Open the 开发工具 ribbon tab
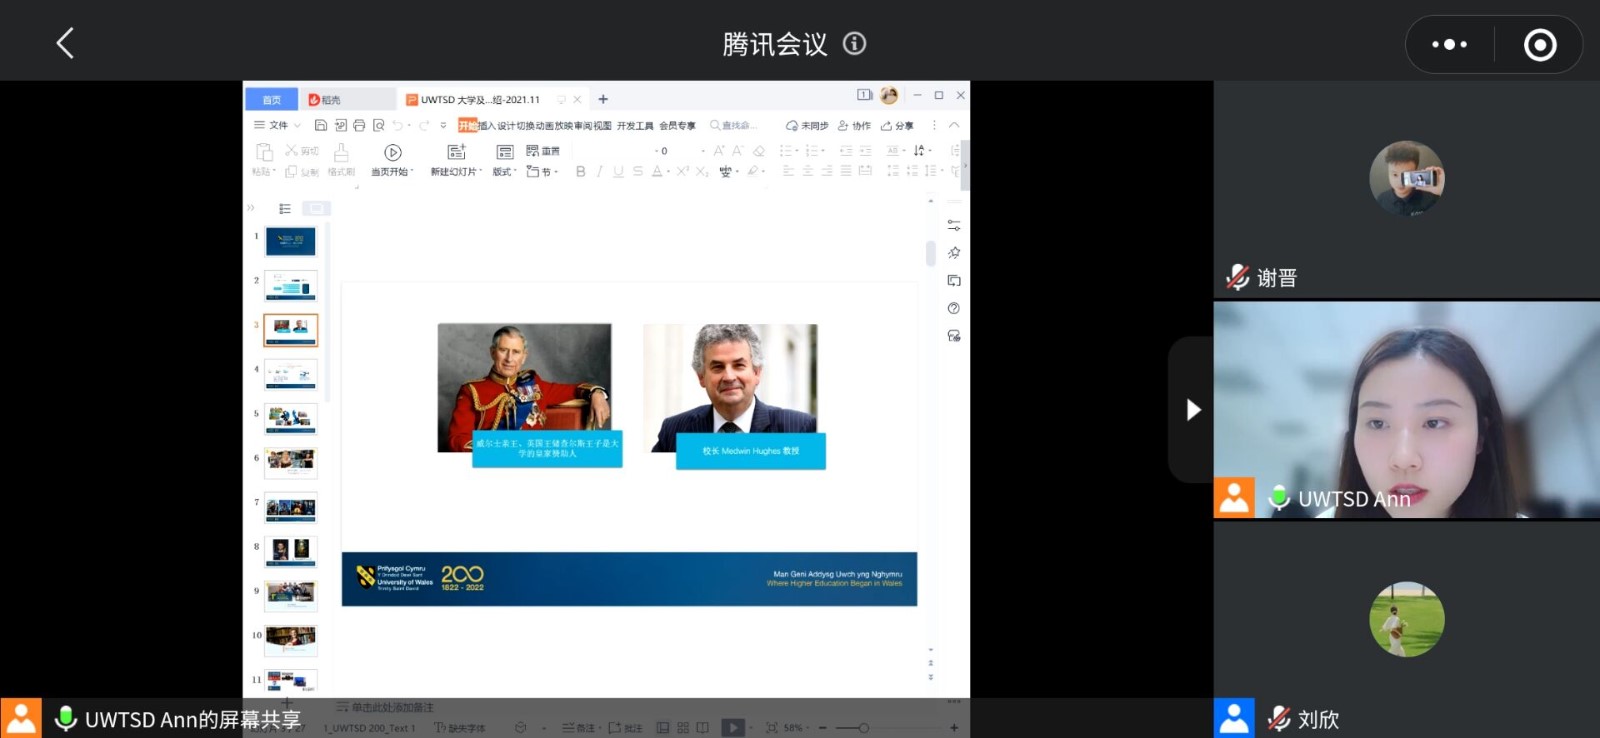 [634, 125]
